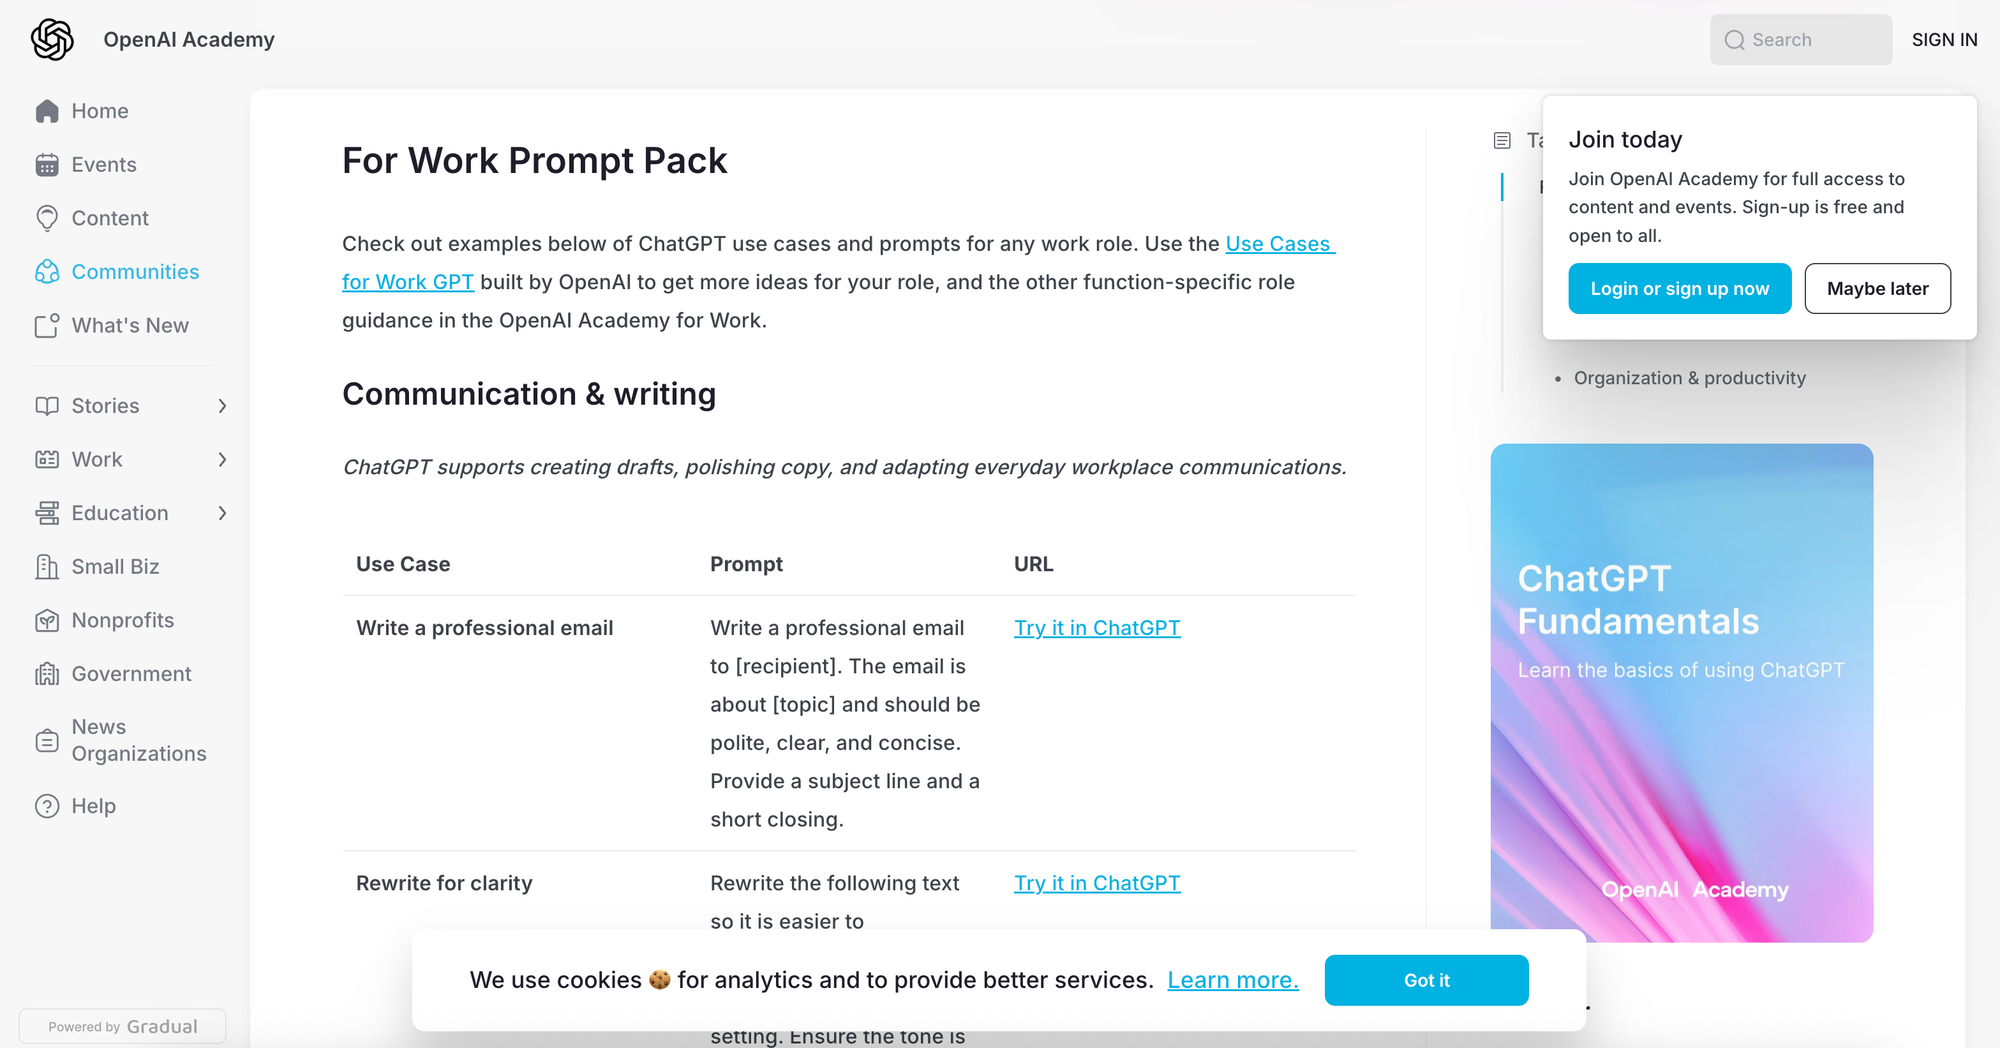Image resolution: width=2000 pixels, height=1048 pixels.
Task: Click the Government building icon
Action: click(x=47, y=674)
